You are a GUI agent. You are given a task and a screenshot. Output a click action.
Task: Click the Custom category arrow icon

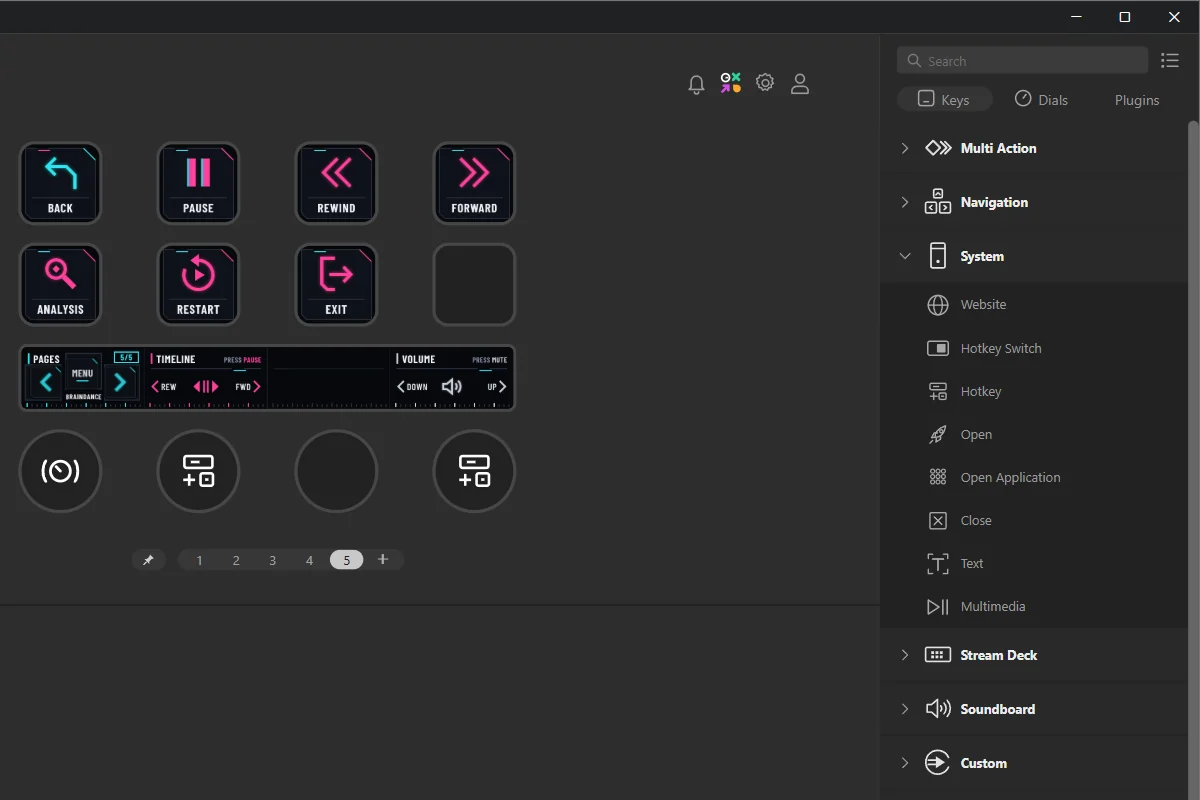tap(937, 763)
